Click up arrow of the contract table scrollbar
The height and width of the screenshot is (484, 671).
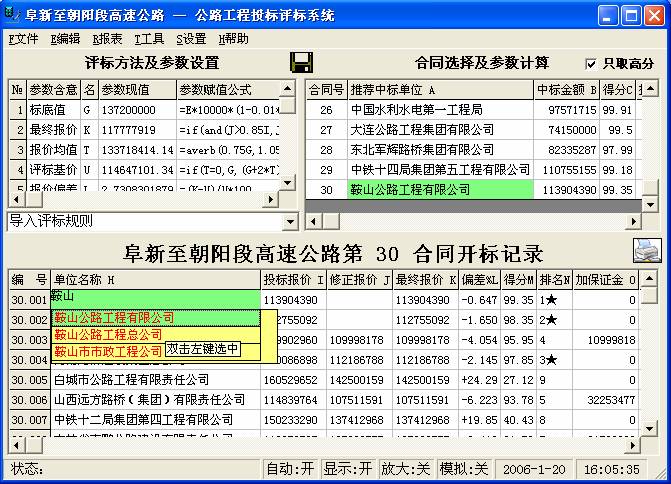650,89
